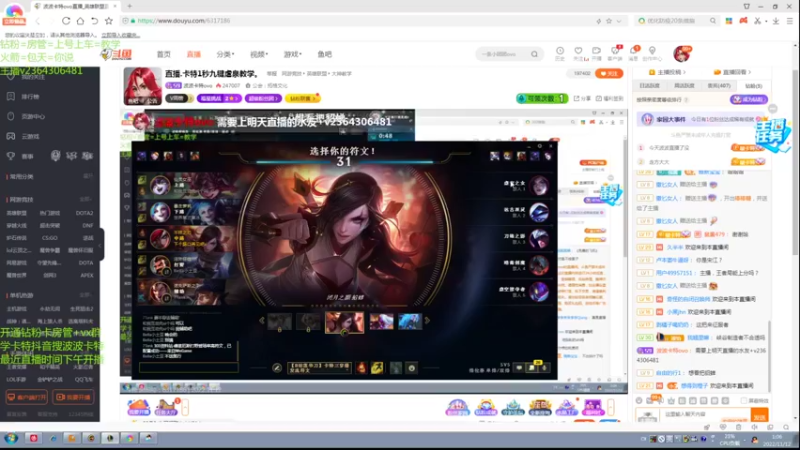
Task: Click the orange 关注 follow button
Action: tap(609, 73)
